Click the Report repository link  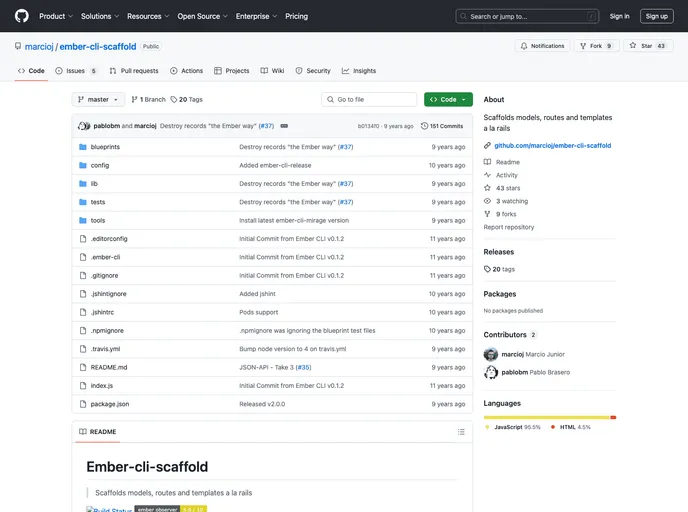point(509,227)
